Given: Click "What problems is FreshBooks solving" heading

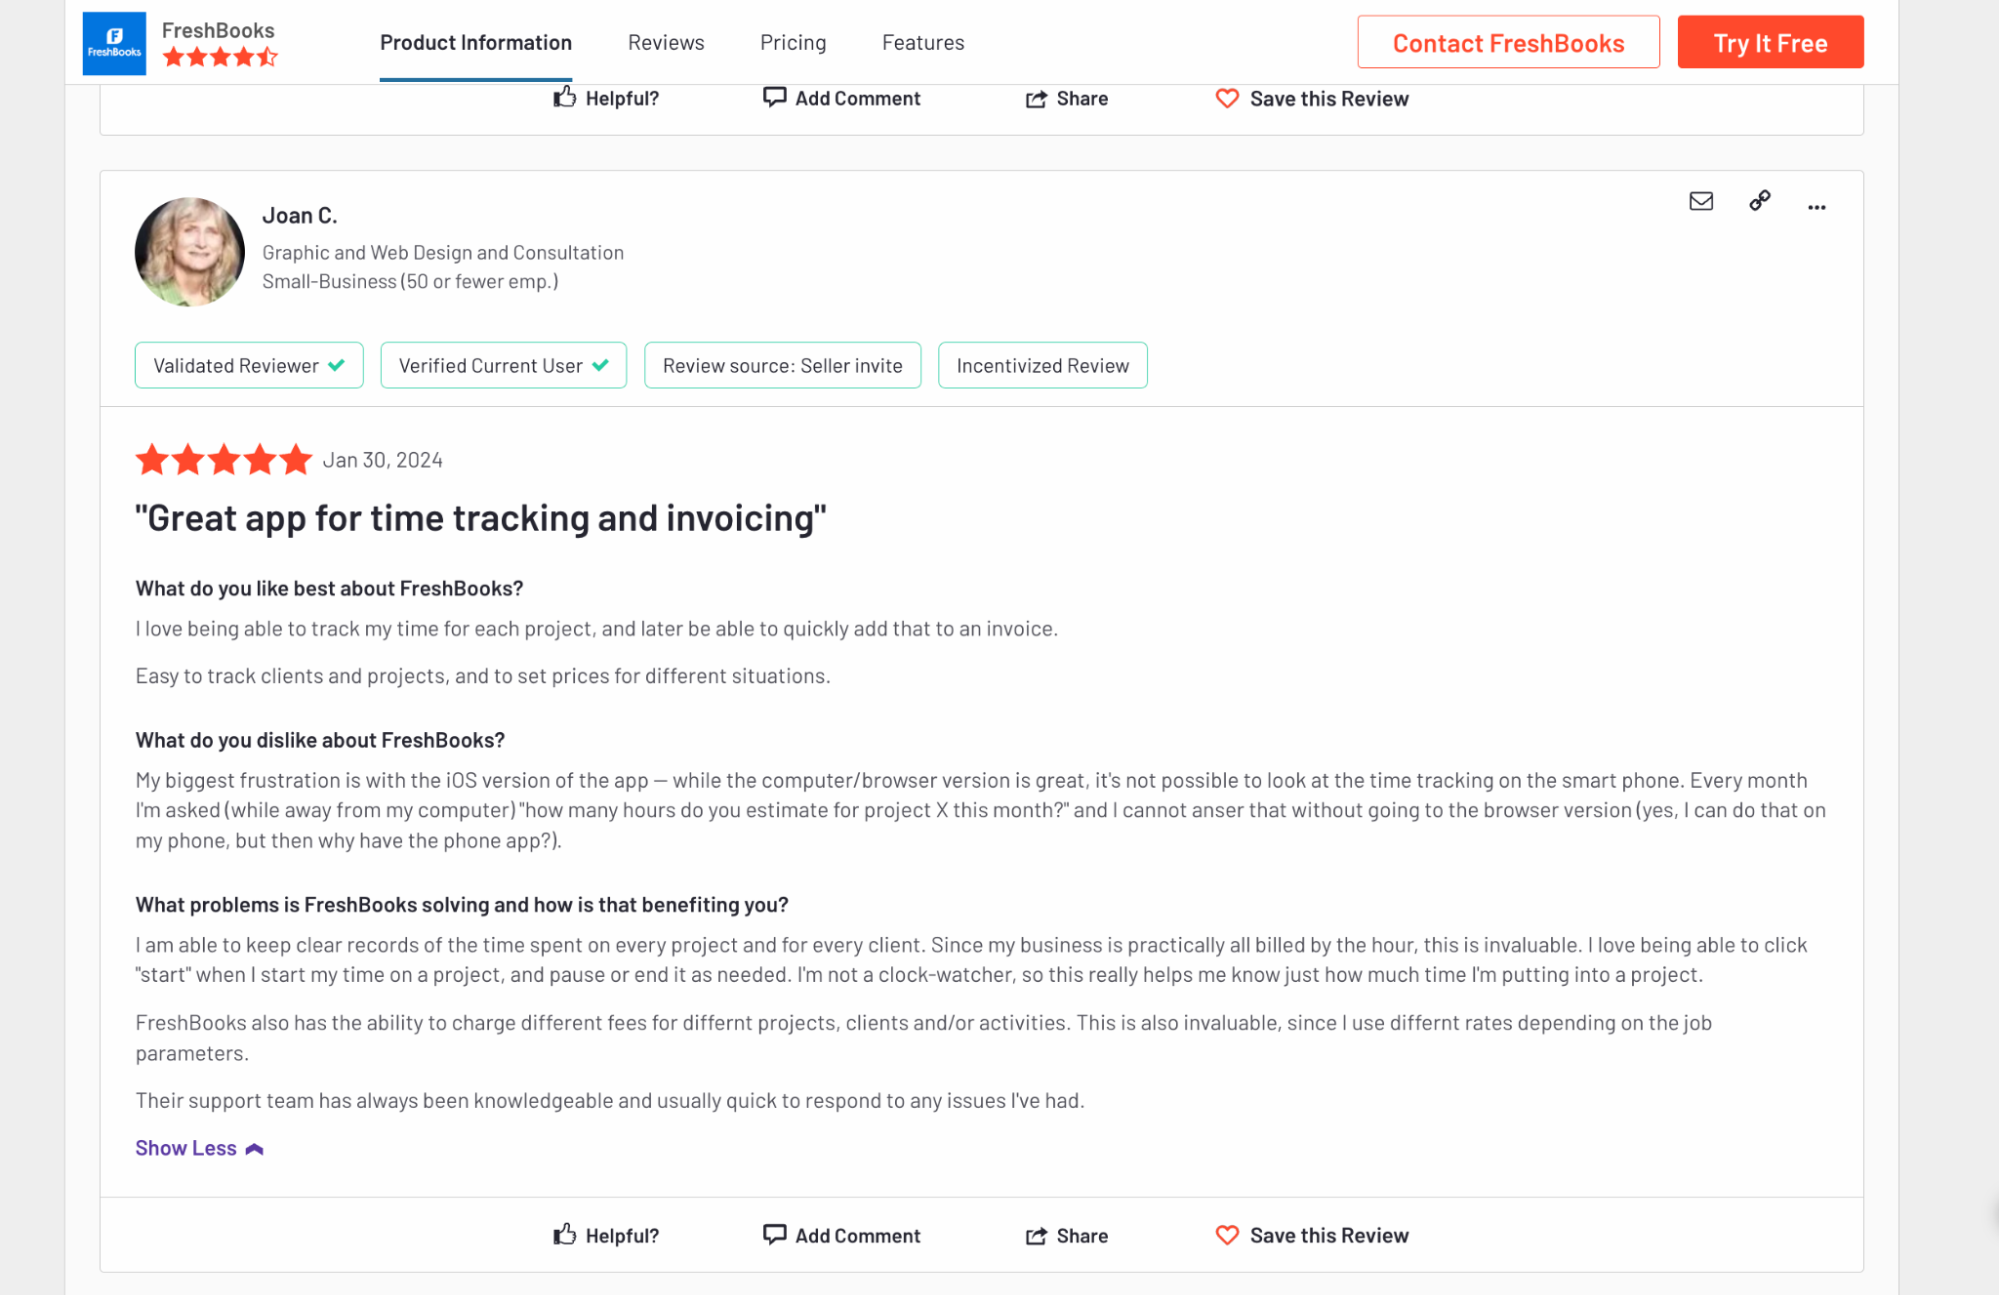Looking at the screenshot, I should click(x=462, y=905).
